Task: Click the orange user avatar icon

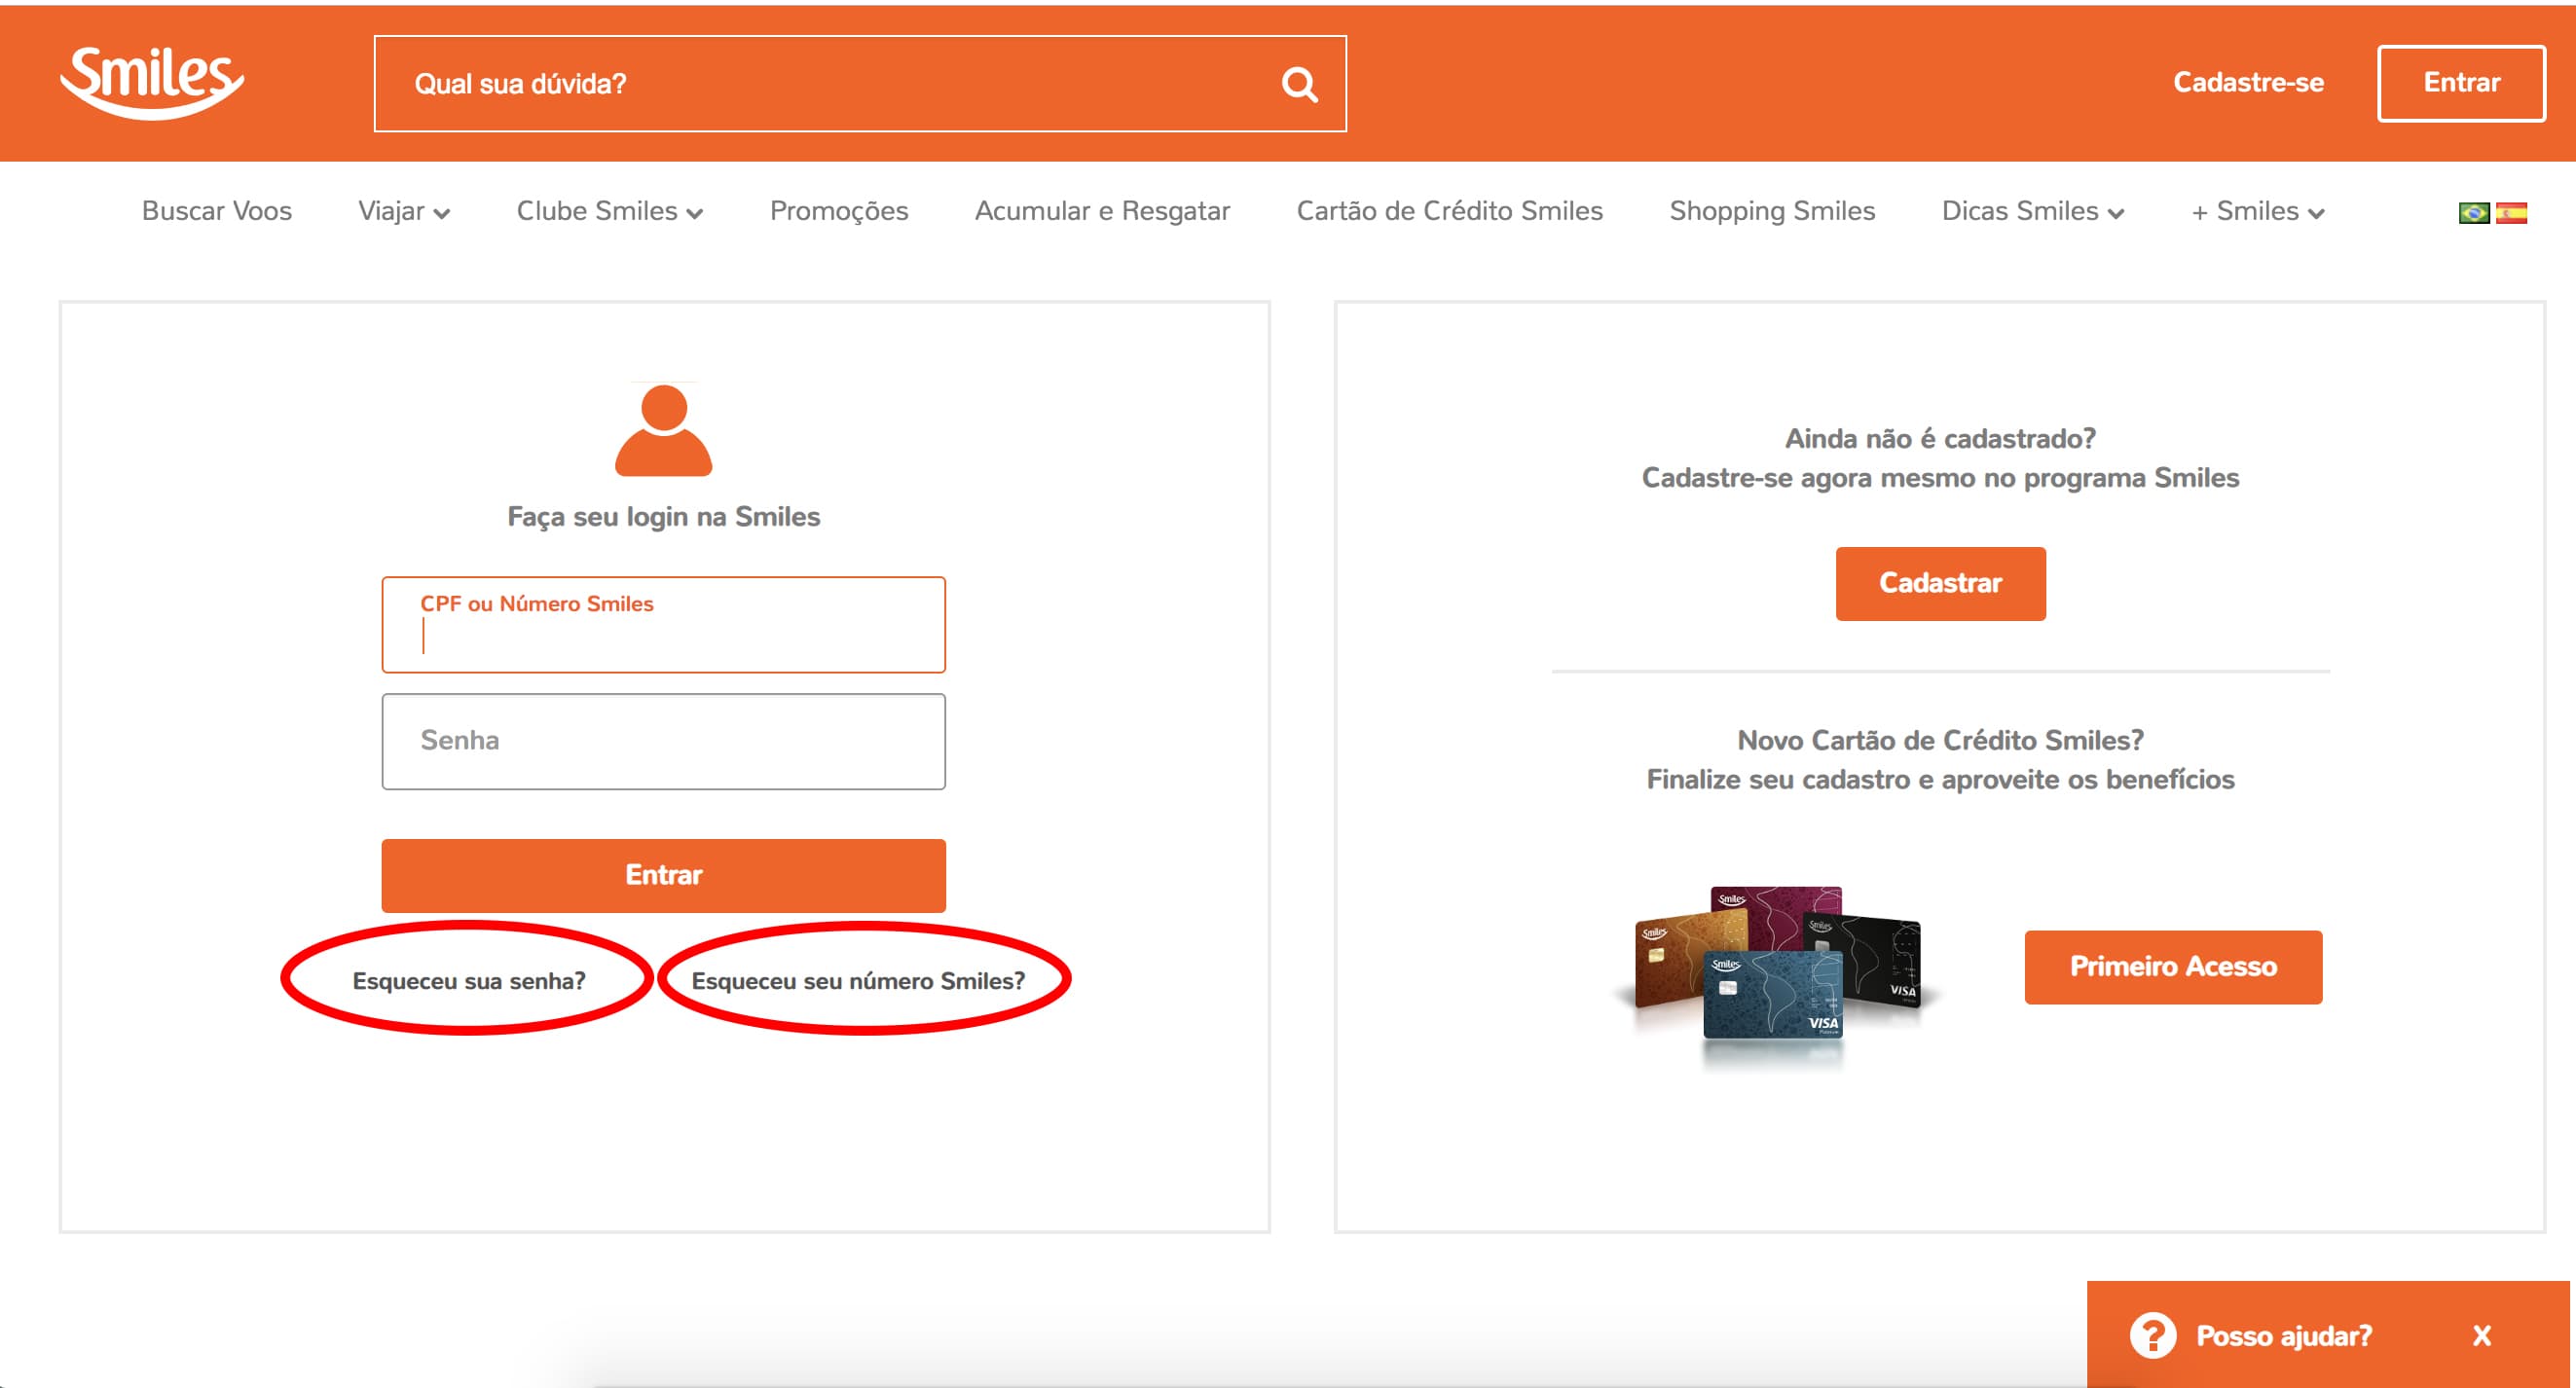Action: click(x=663, y=430)
